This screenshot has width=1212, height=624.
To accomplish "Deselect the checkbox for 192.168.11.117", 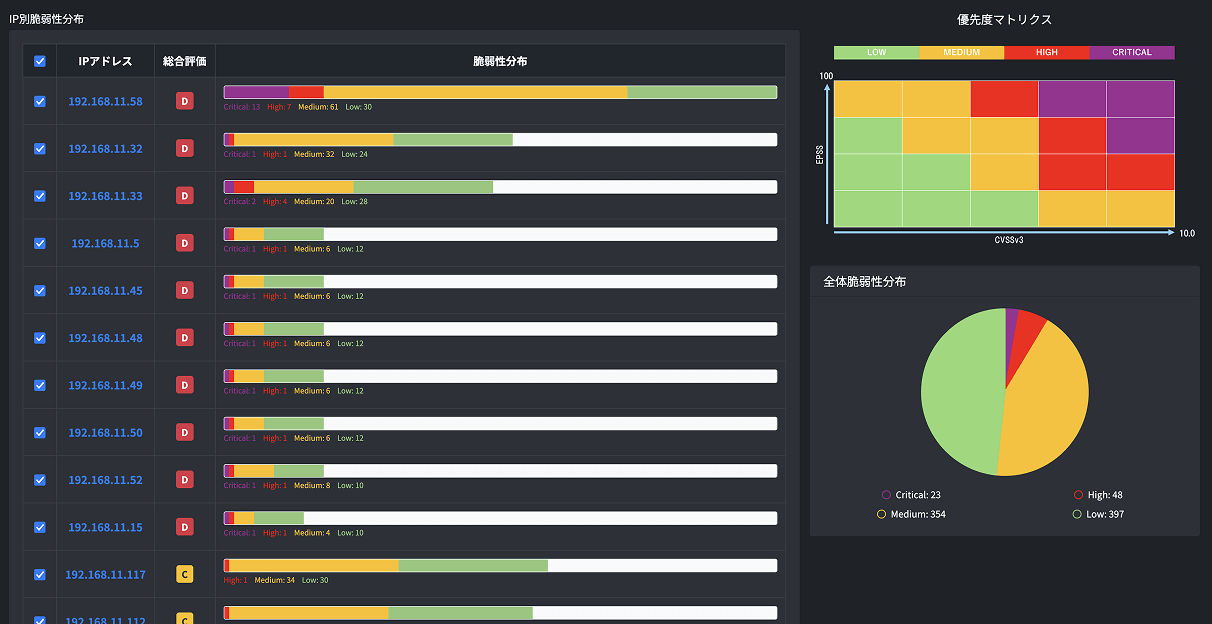I will [x=40, y=574].
